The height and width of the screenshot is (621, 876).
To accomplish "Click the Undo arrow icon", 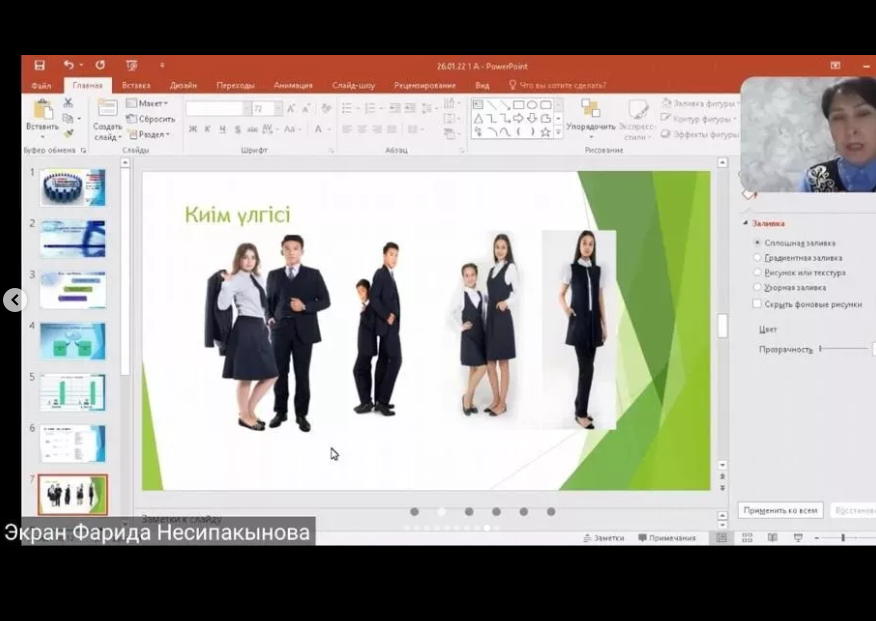I will pos(68,65).
